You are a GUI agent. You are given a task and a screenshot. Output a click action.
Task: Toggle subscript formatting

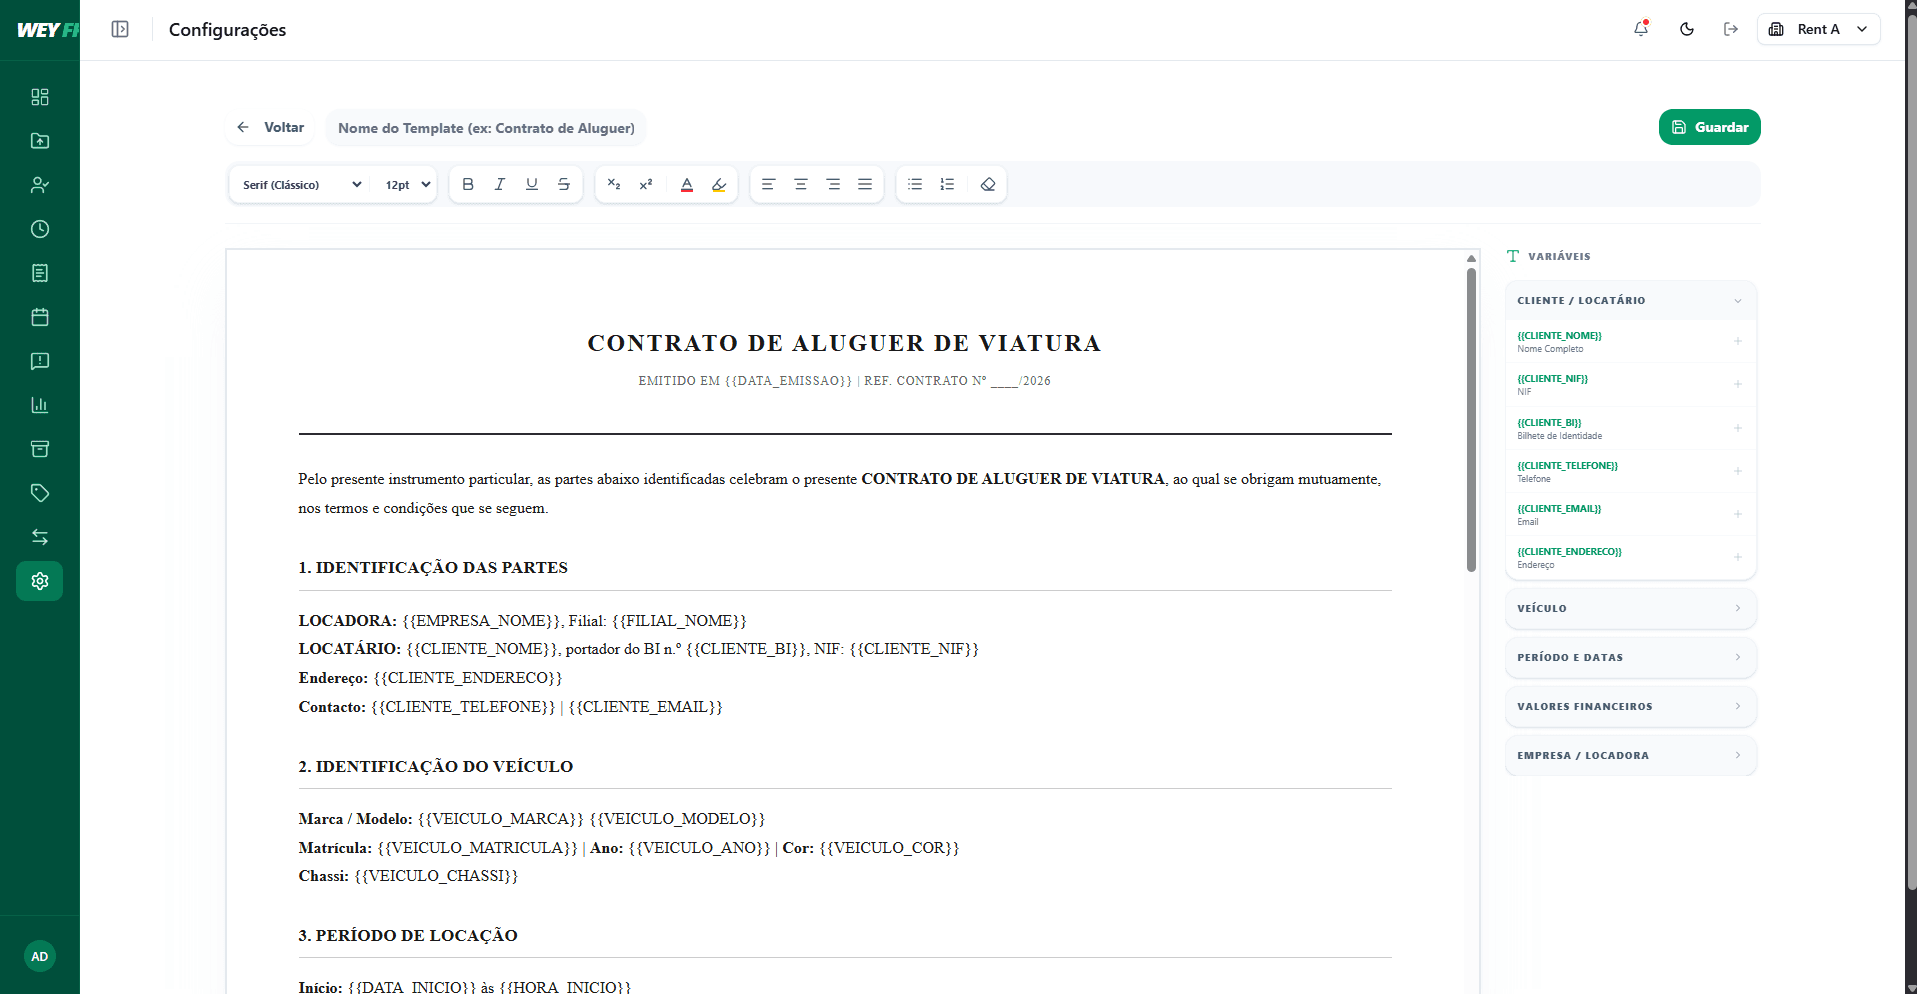point(614,184)
